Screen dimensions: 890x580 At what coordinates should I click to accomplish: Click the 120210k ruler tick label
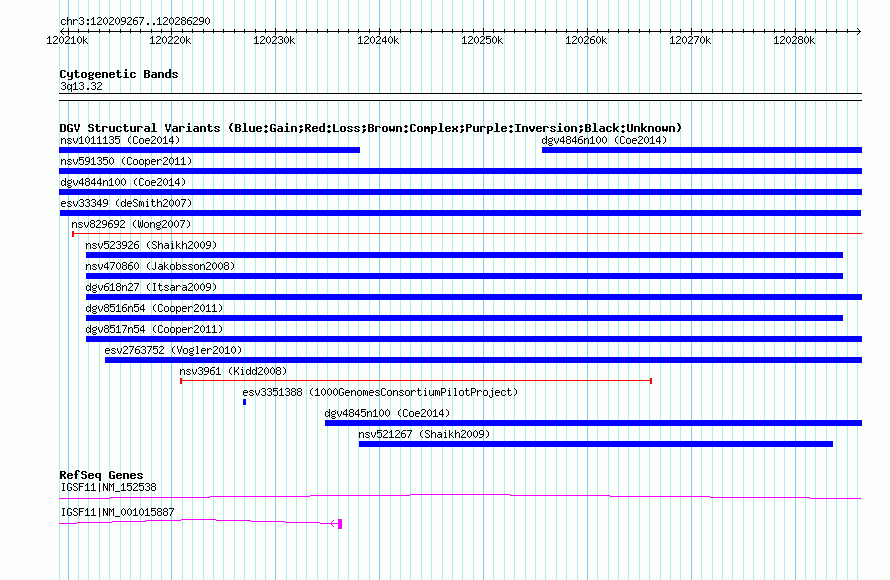pyautogui.click(x=67, y=40)
